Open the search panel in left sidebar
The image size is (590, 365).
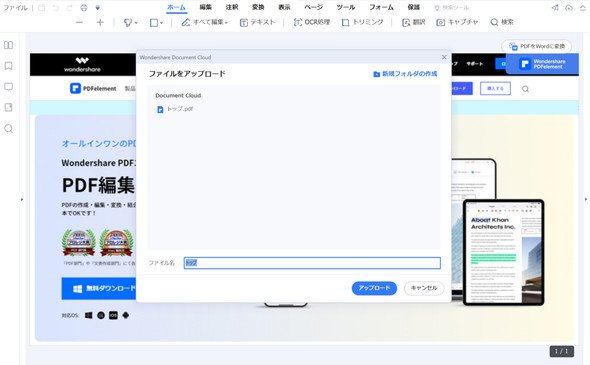click(x=8, y=129)
